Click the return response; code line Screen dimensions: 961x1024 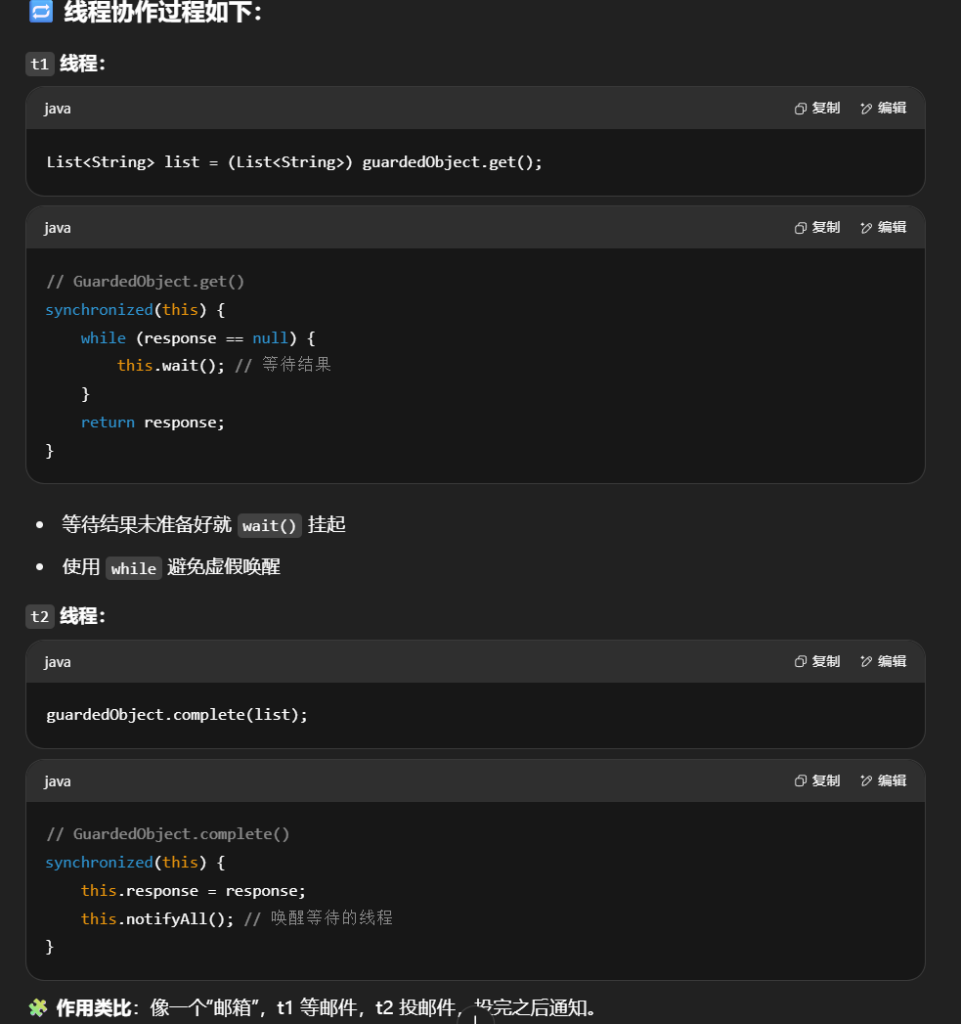coord(153,422)
